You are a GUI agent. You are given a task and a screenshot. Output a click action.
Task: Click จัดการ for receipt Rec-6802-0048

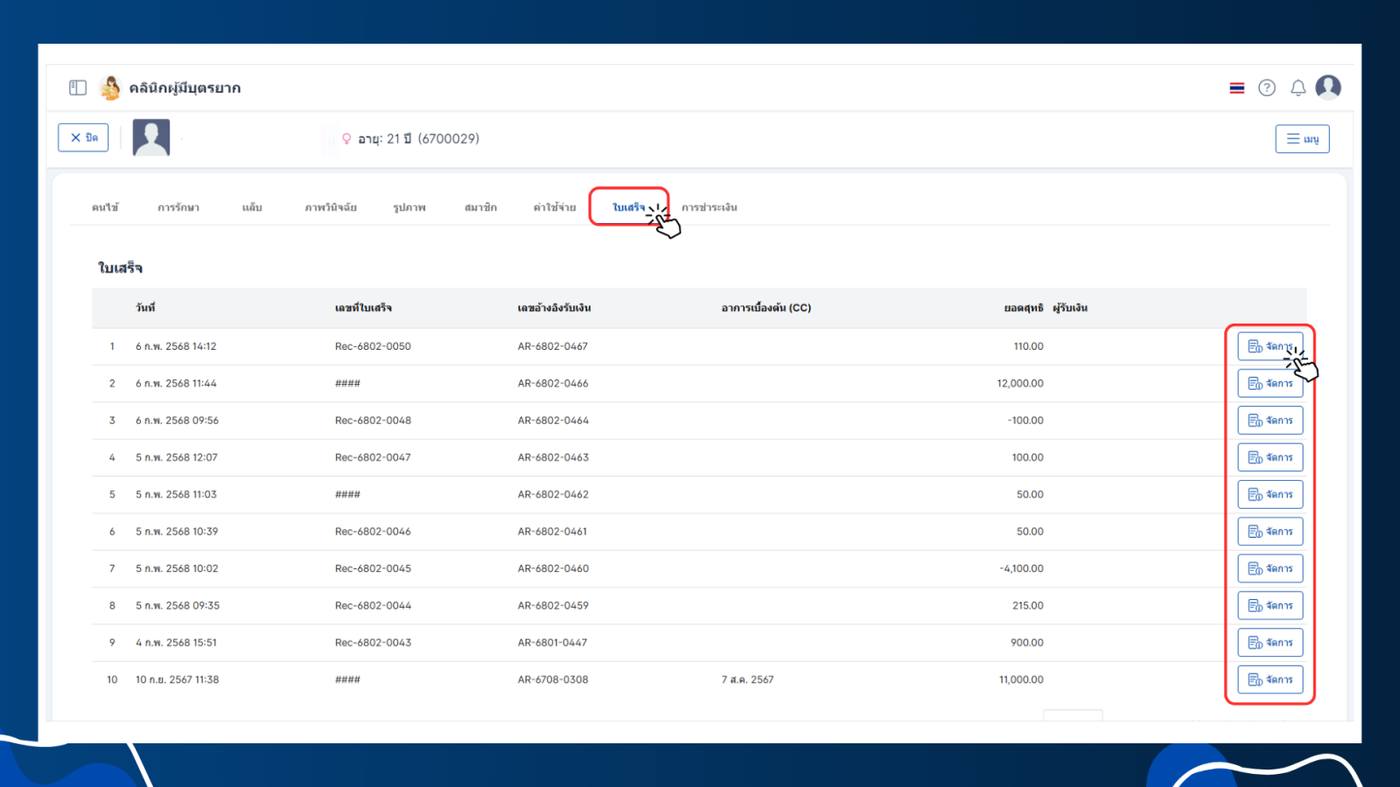[1270, 421]
